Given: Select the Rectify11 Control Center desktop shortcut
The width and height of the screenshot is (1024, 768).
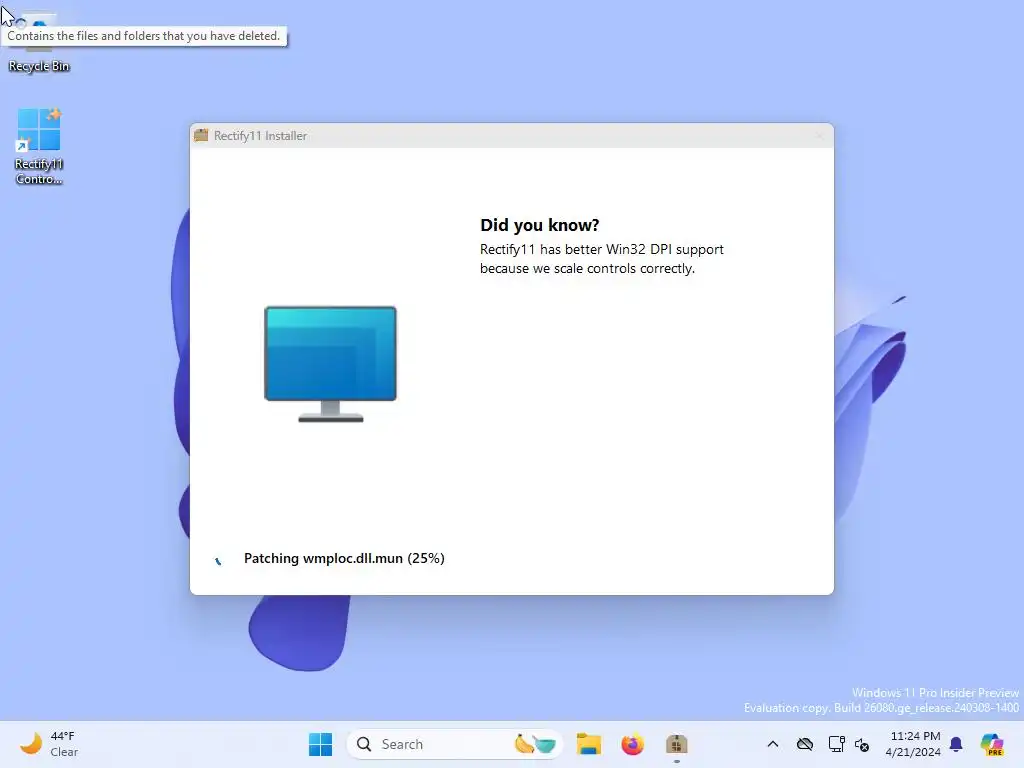Looking at the screenshot, I should pyautogui.click(x=39, y=147).
